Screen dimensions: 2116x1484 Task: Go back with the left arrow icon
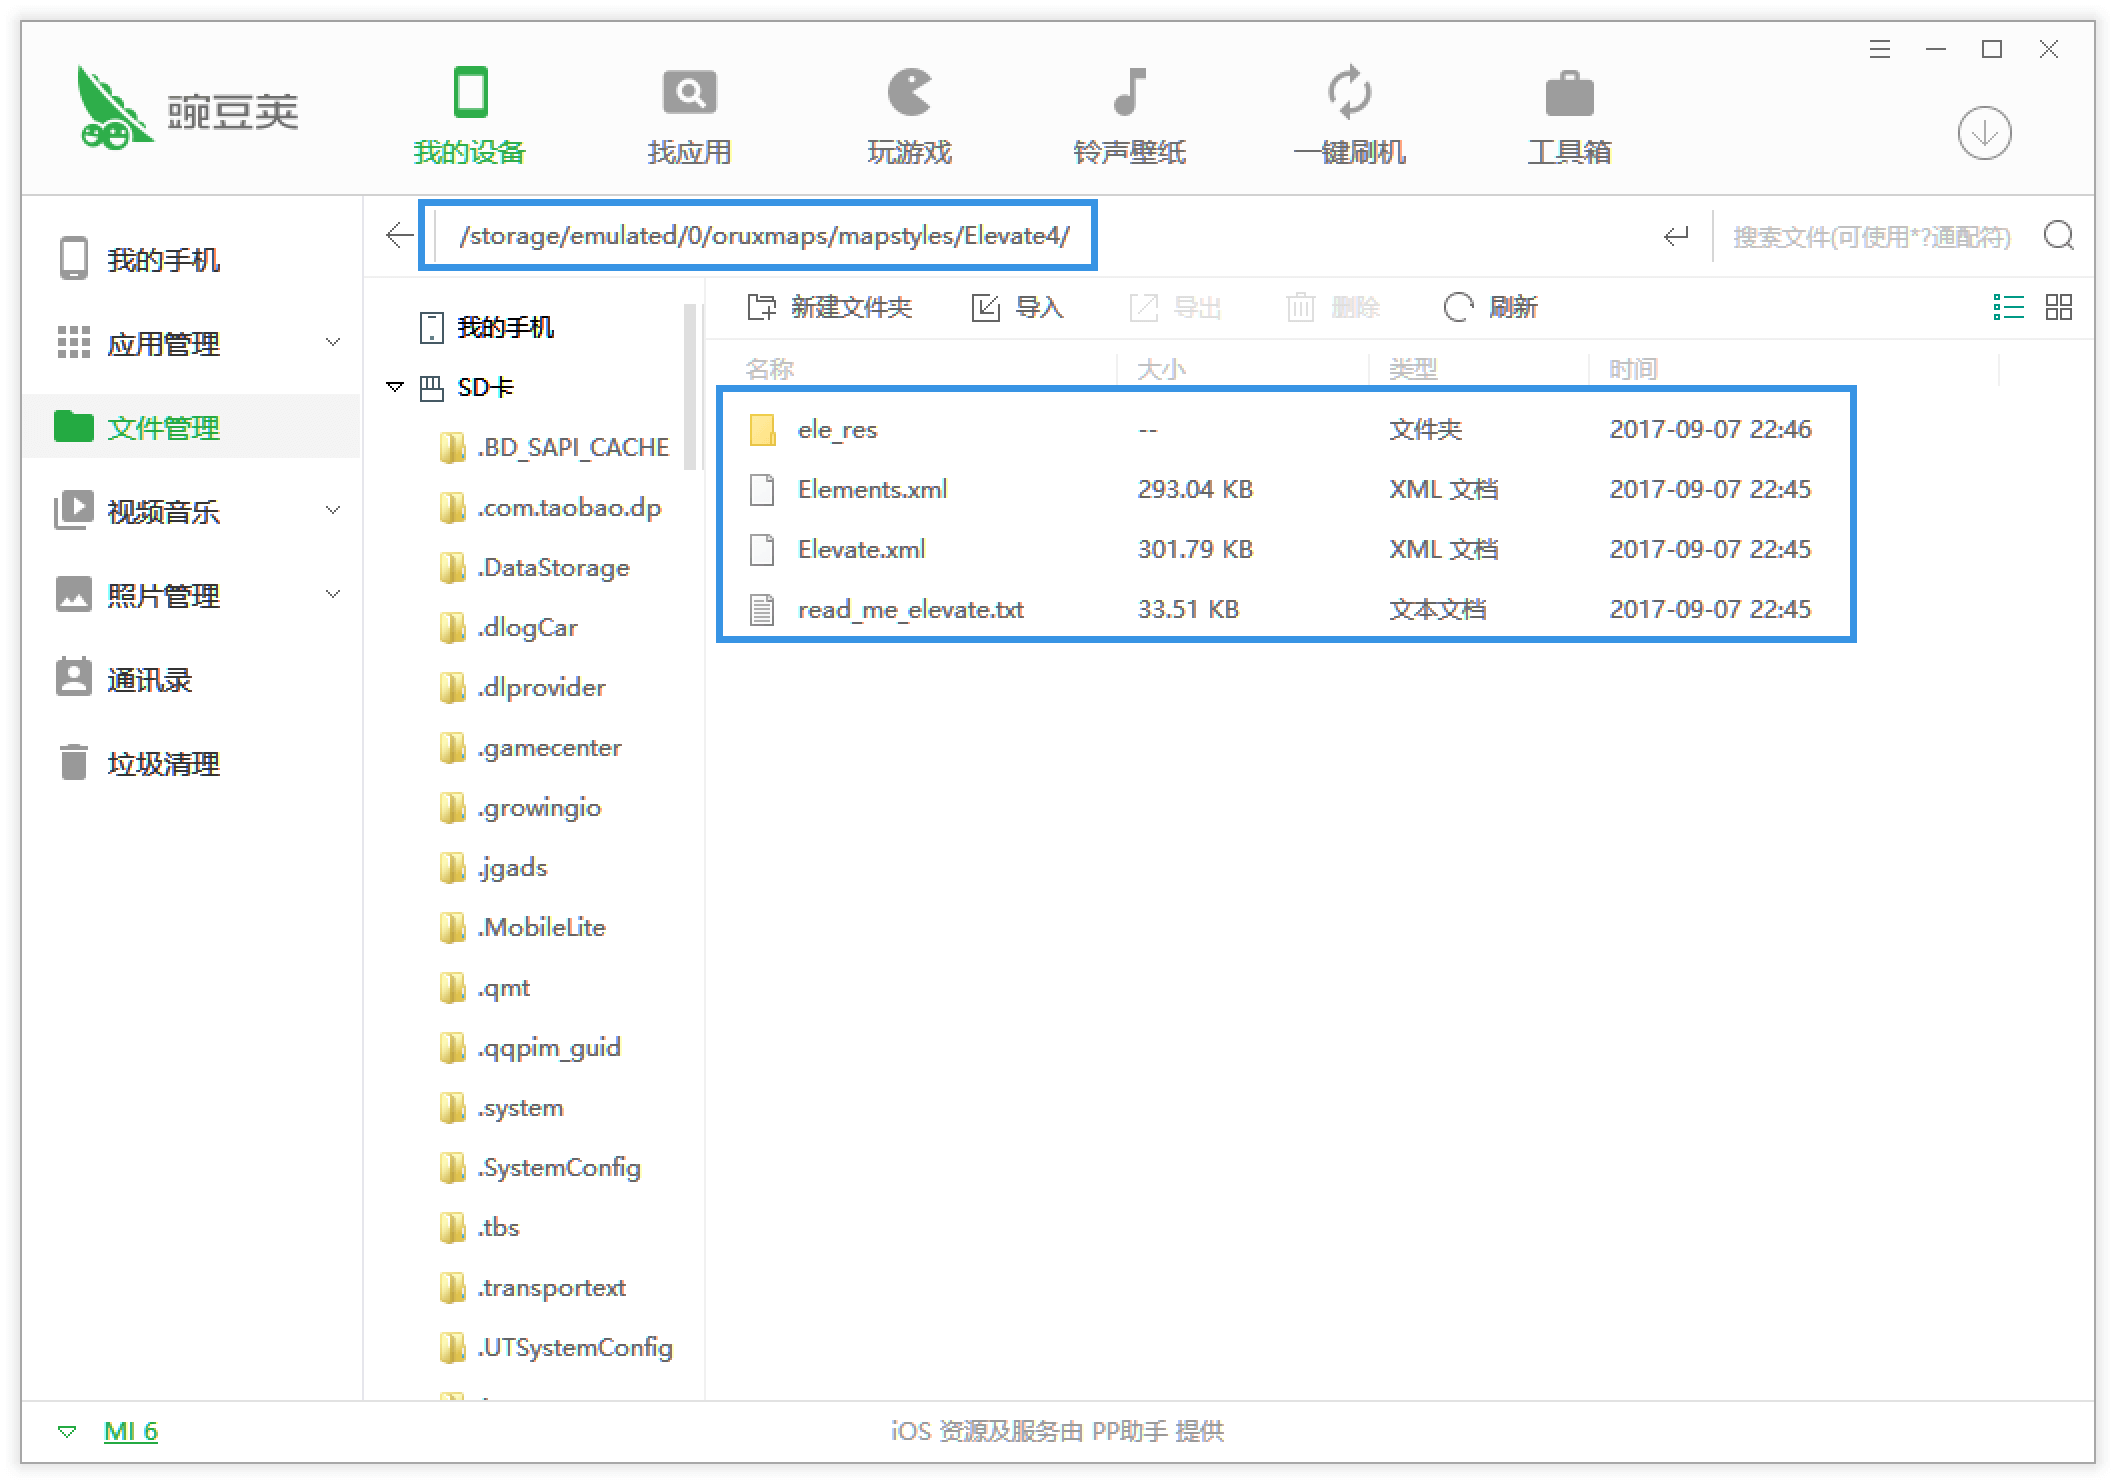(x=399, y=235)
